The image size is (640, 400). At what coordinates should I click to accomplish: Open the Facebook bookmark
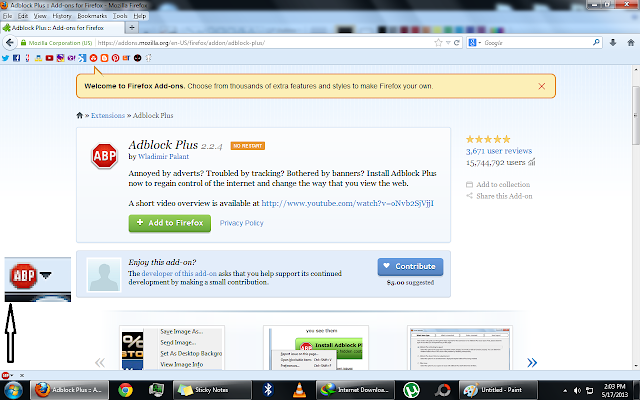(16, 58)
